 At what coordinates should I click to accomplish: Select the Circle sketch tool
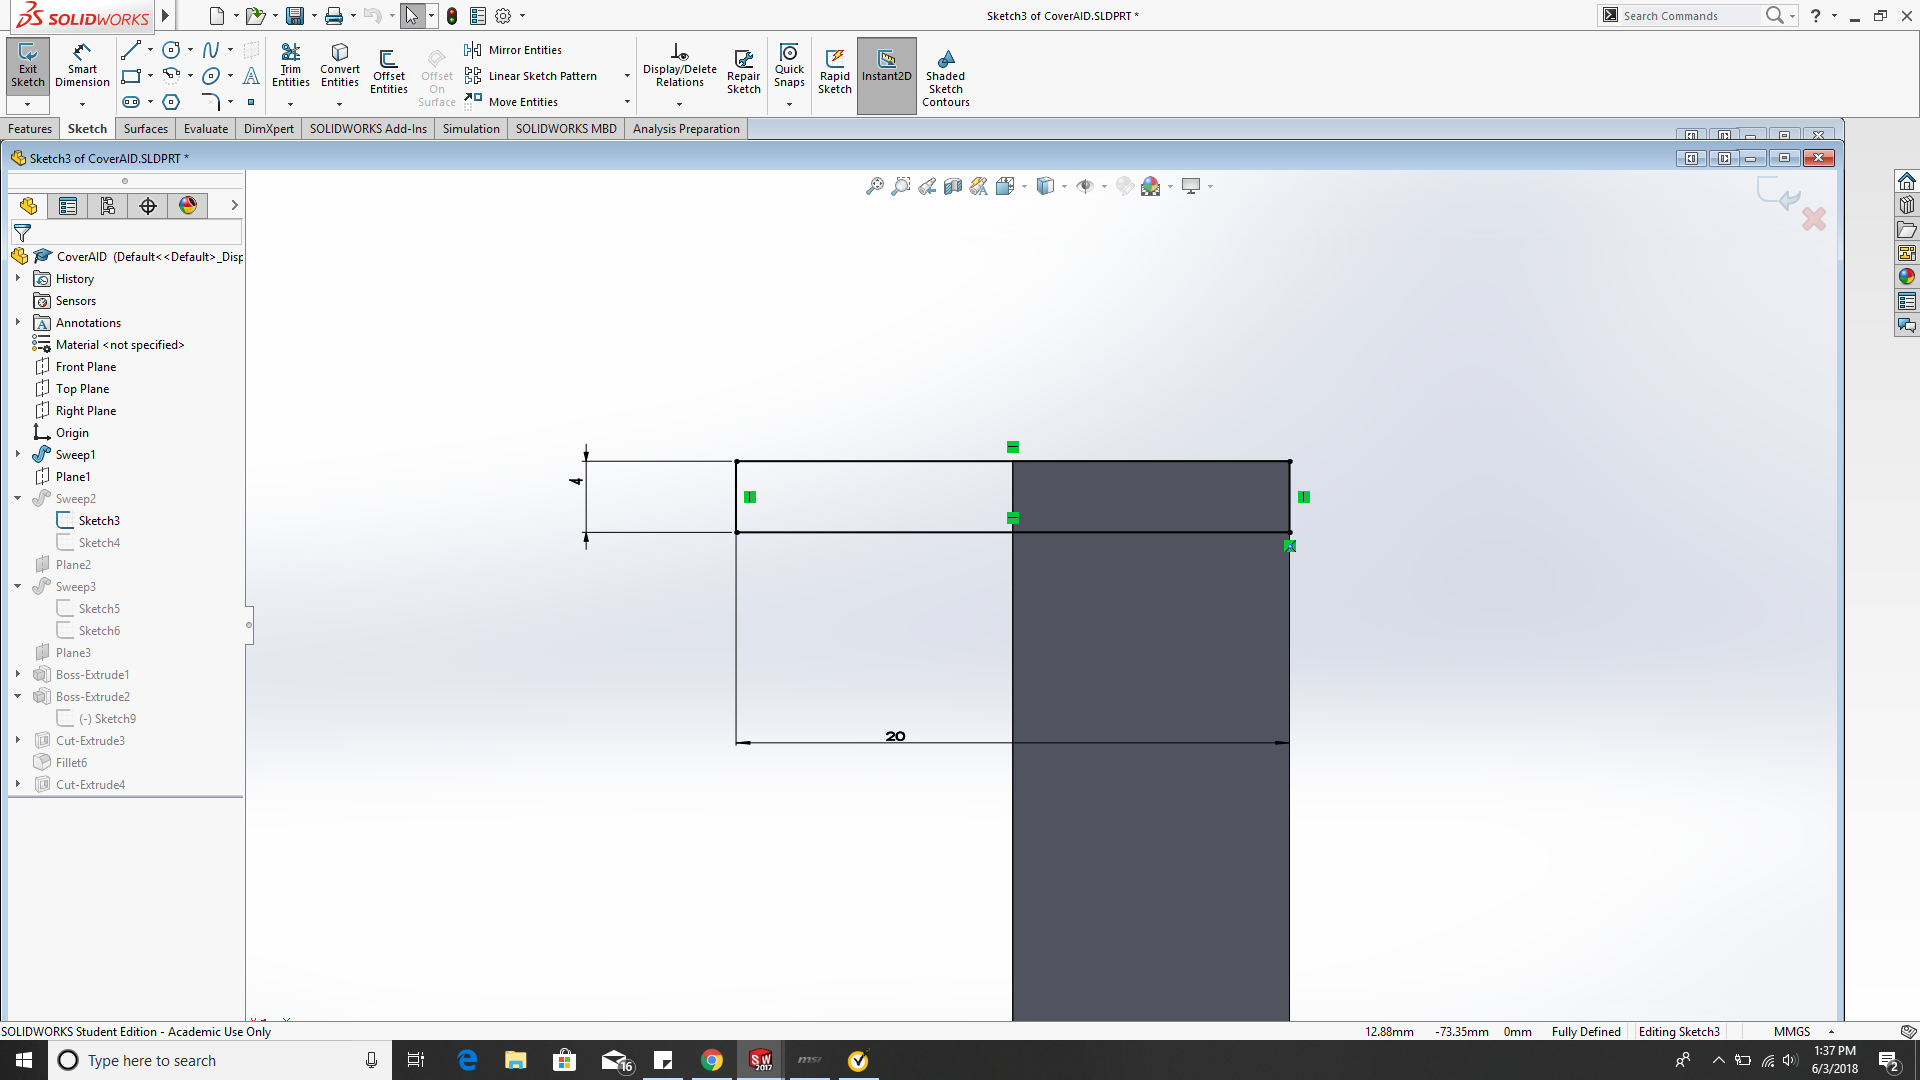pos(172,50)
